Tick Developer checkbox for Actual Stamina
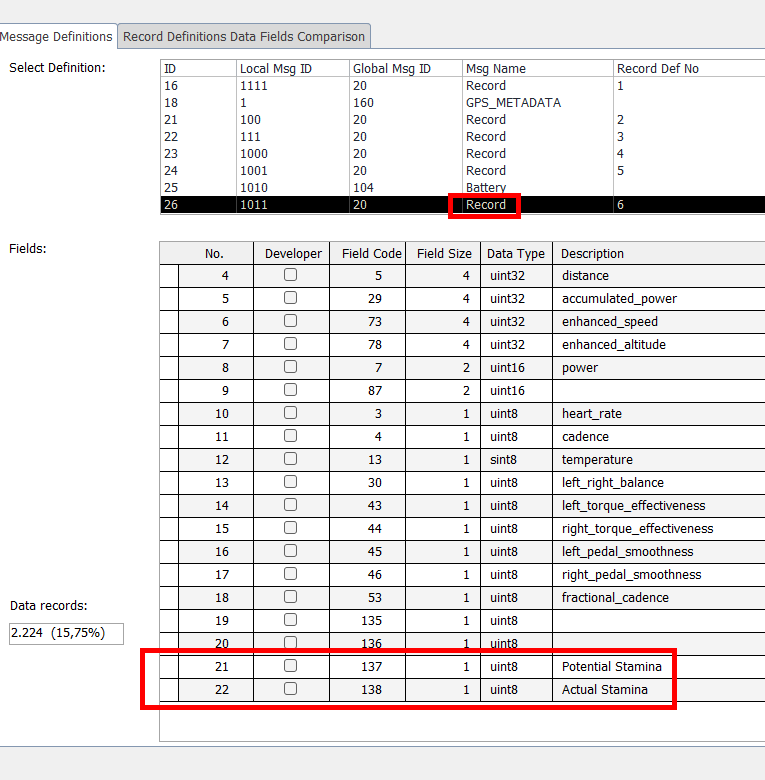 point(290,689)
